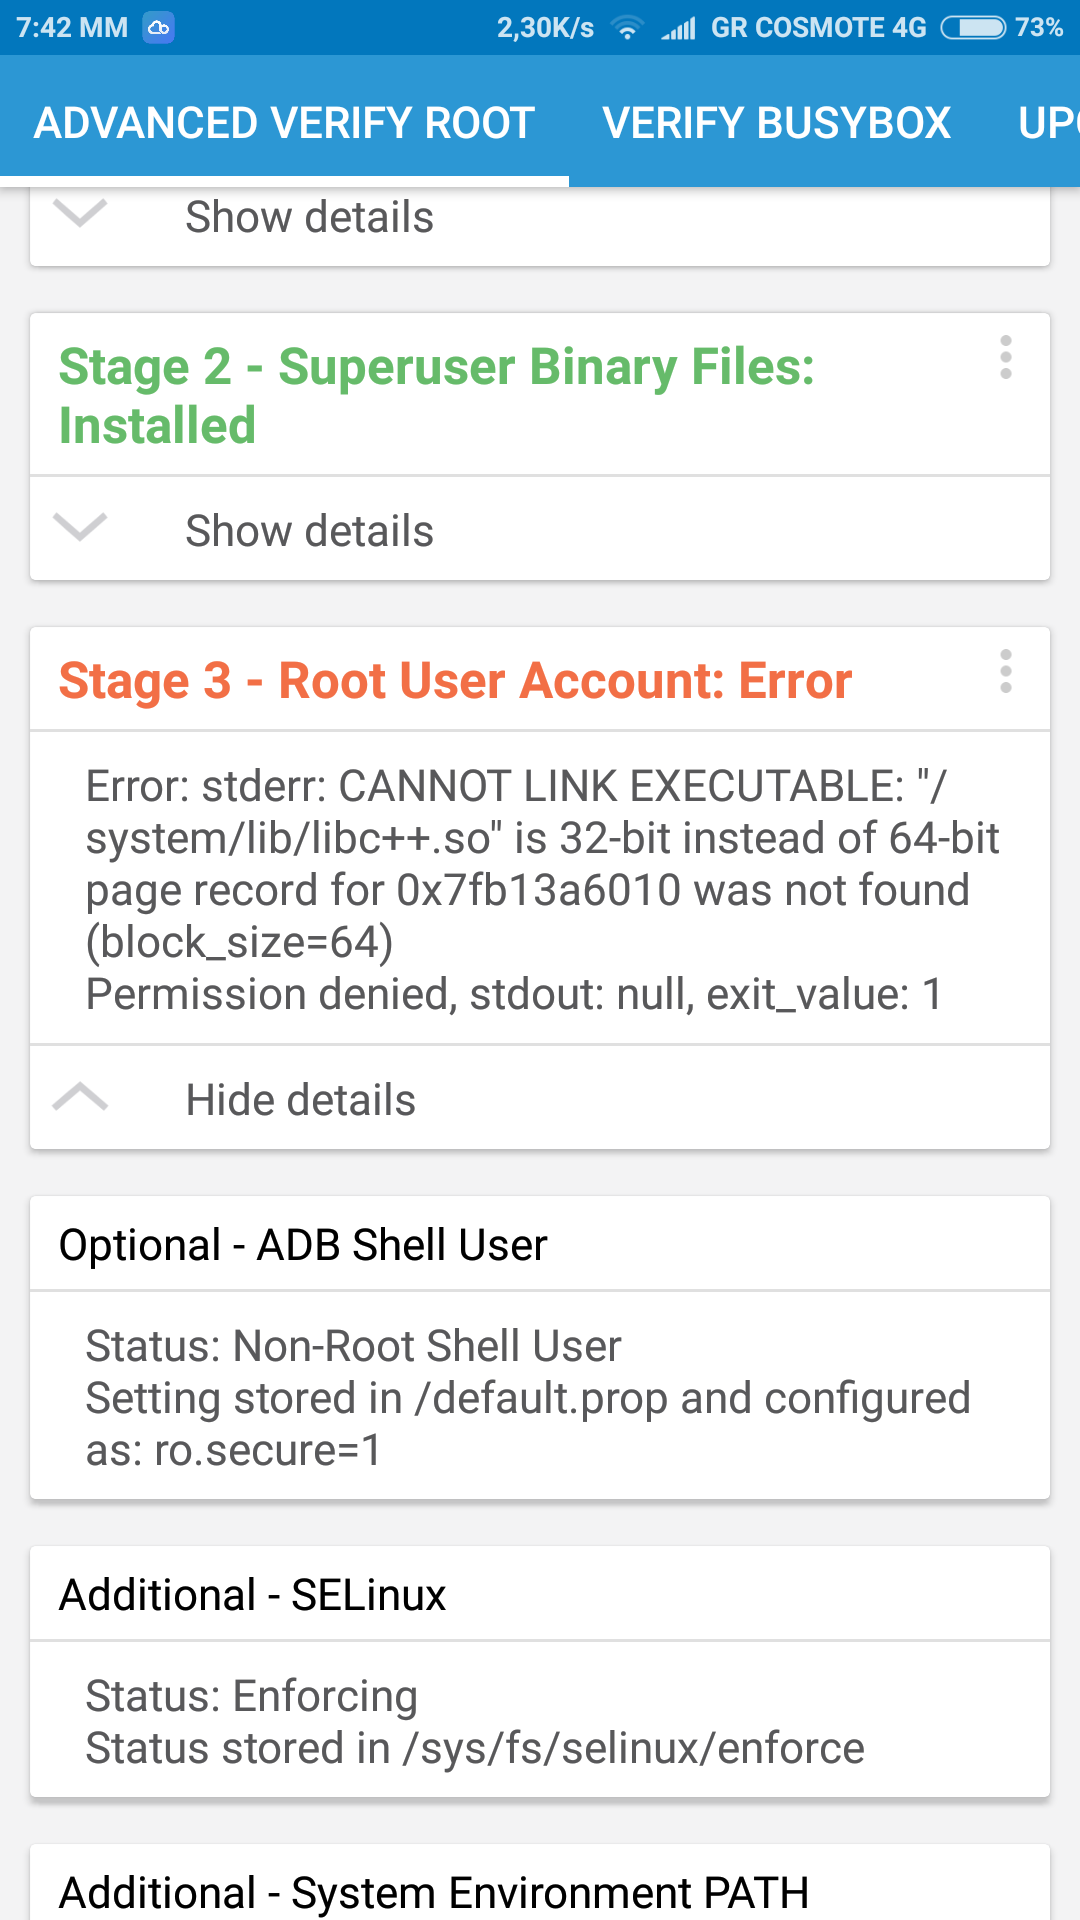
Task: Switch to Verify BusyBox tab
Action: pos(776,123)
